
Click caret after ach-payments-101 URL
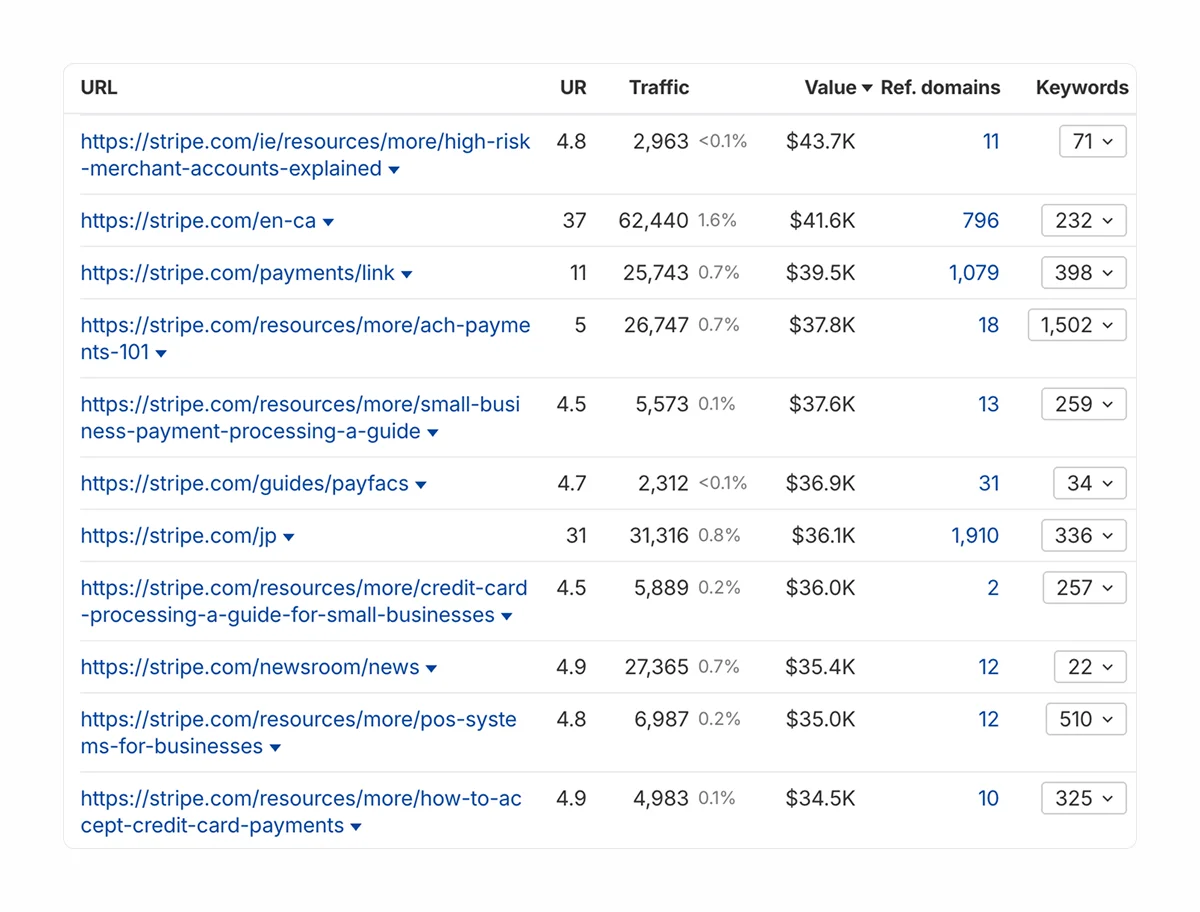[x=161, y=354]
